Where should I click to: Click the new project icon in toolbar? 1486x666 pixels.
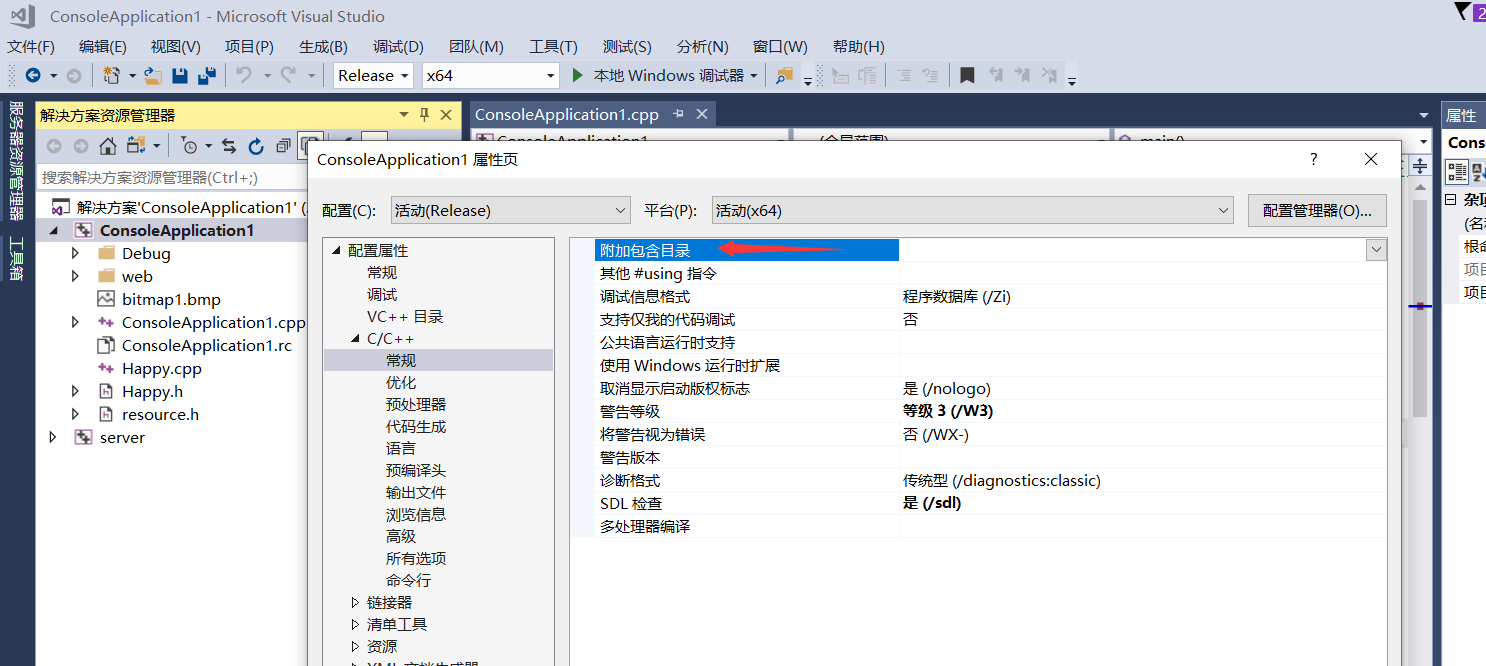click(x=111, y=75)
